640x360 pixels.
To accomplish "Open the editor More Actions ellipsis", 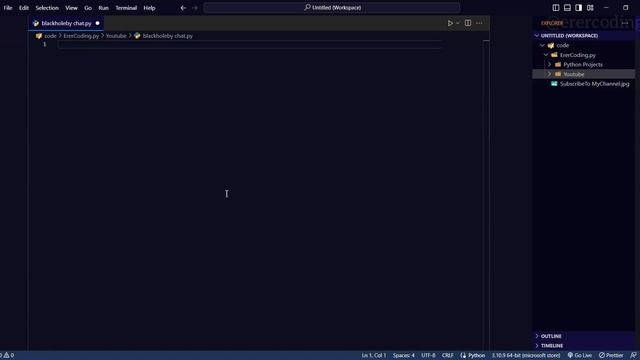I will click(479, 23).
